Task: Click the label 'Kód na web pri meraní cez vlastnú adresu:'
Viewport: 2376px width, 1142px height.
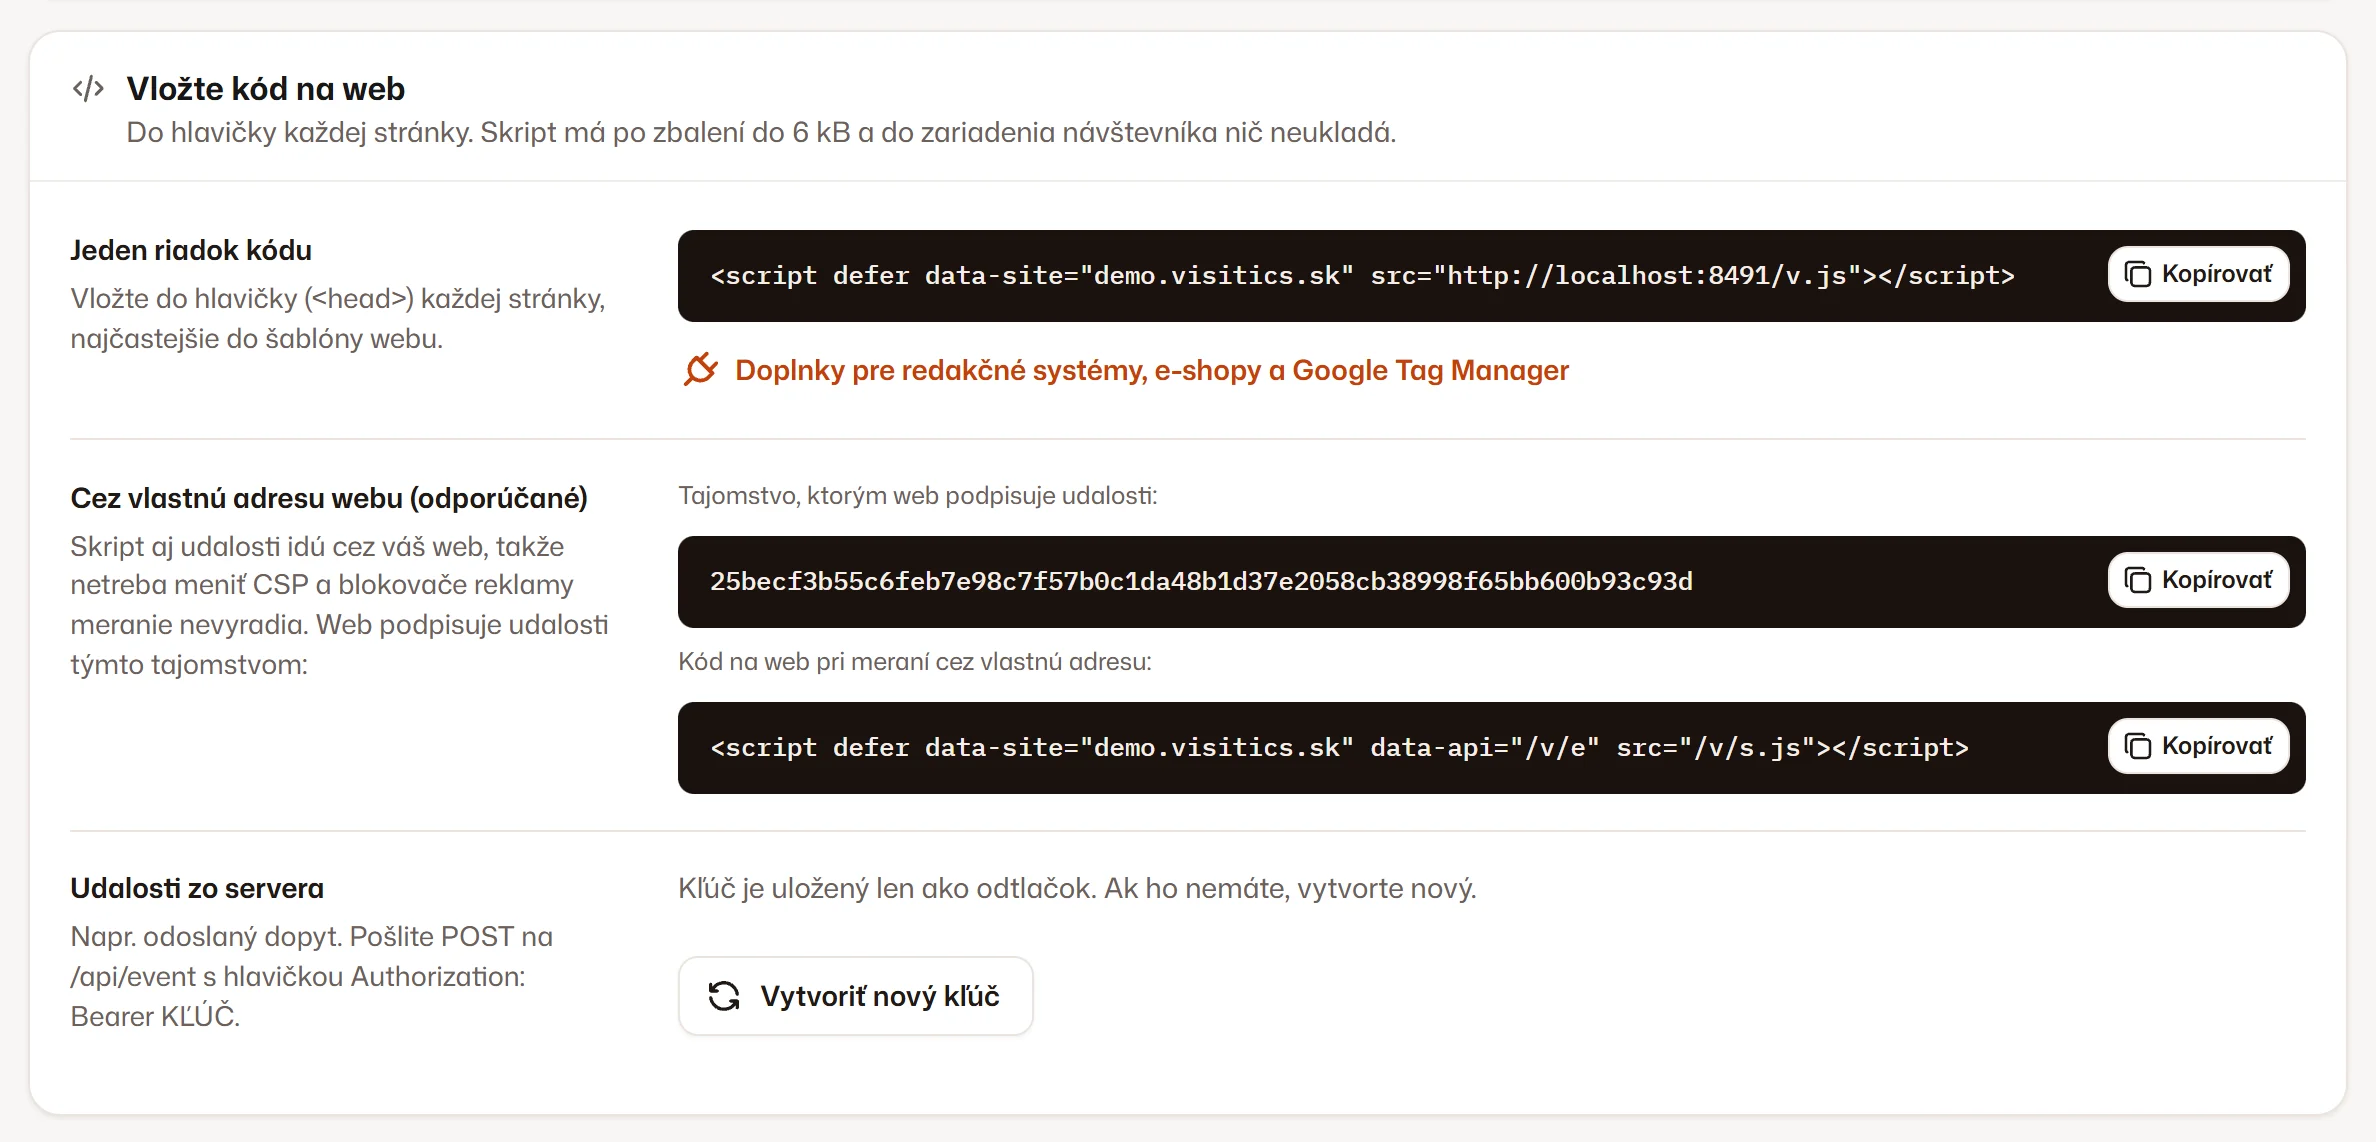Action: click(915, 662)
